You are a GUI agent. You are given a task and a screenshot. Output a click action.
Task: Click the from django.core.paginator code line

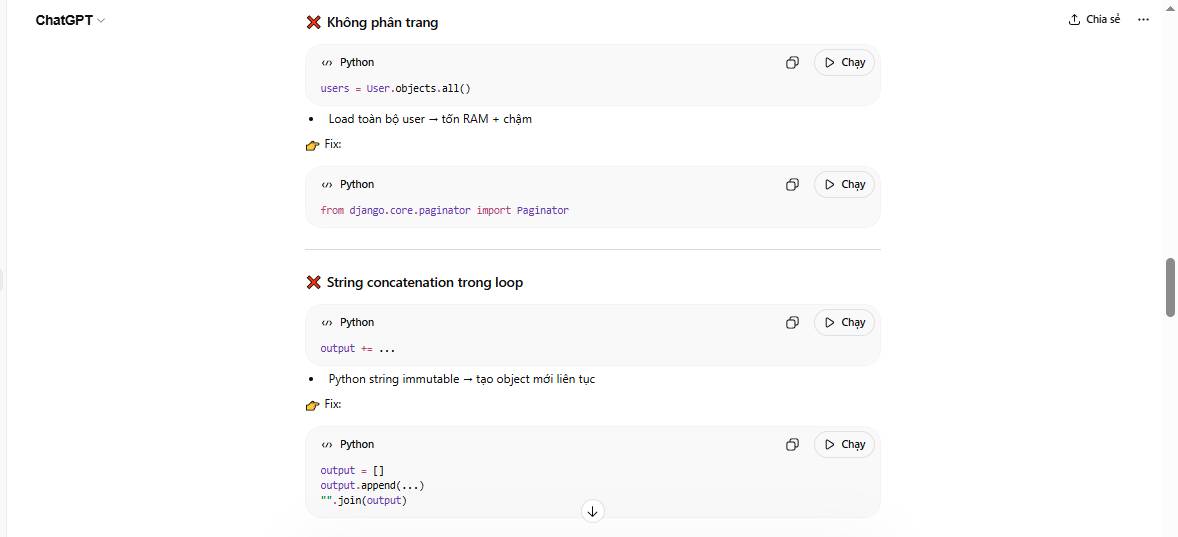pyautogui.click(x=444, y=210)
